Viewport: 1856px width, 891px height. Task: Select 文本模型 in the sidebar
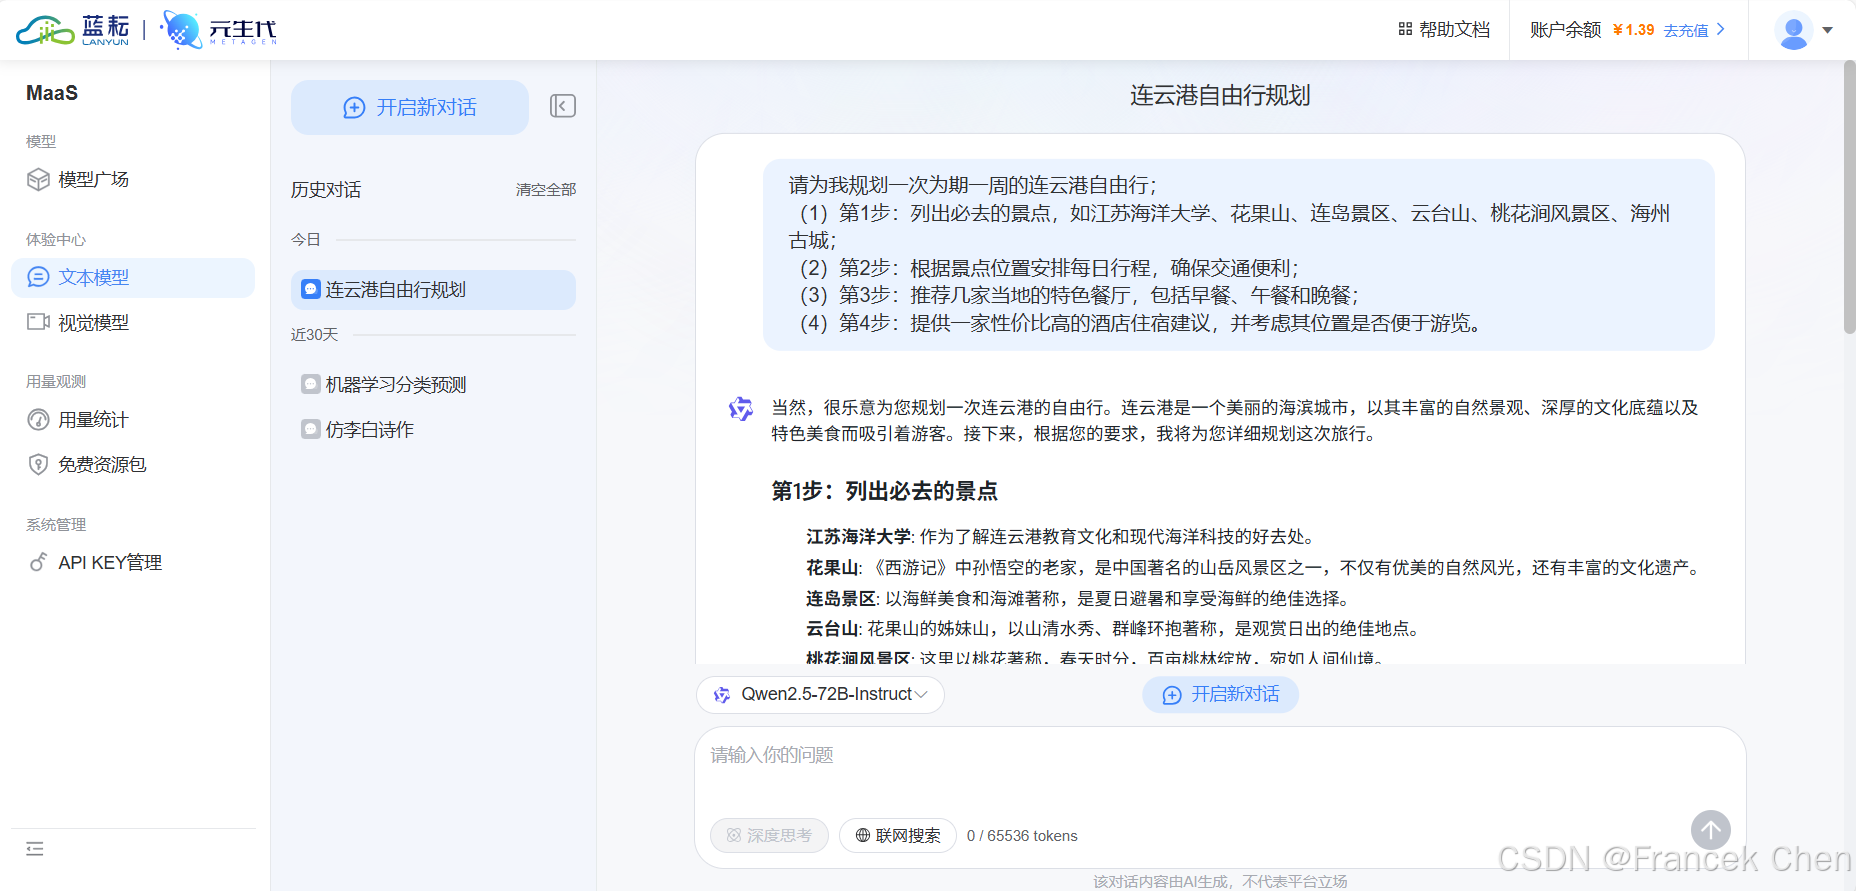(133, 277)
